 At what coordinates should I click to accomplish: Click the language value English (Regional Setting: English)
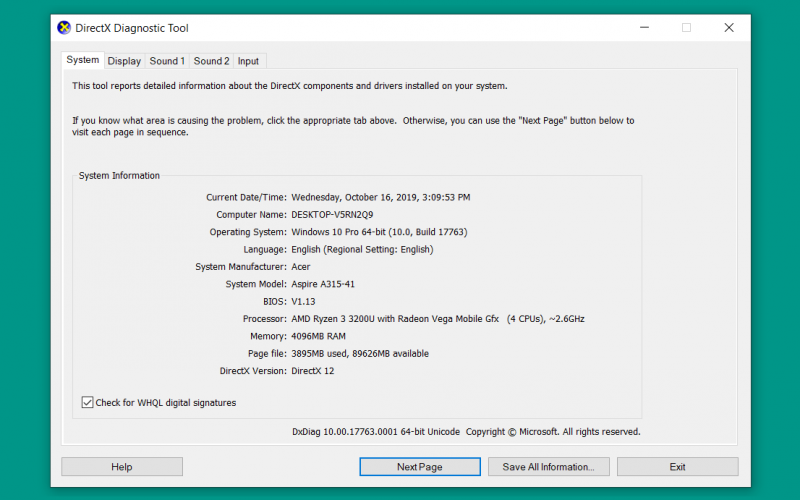coord(362,249)
